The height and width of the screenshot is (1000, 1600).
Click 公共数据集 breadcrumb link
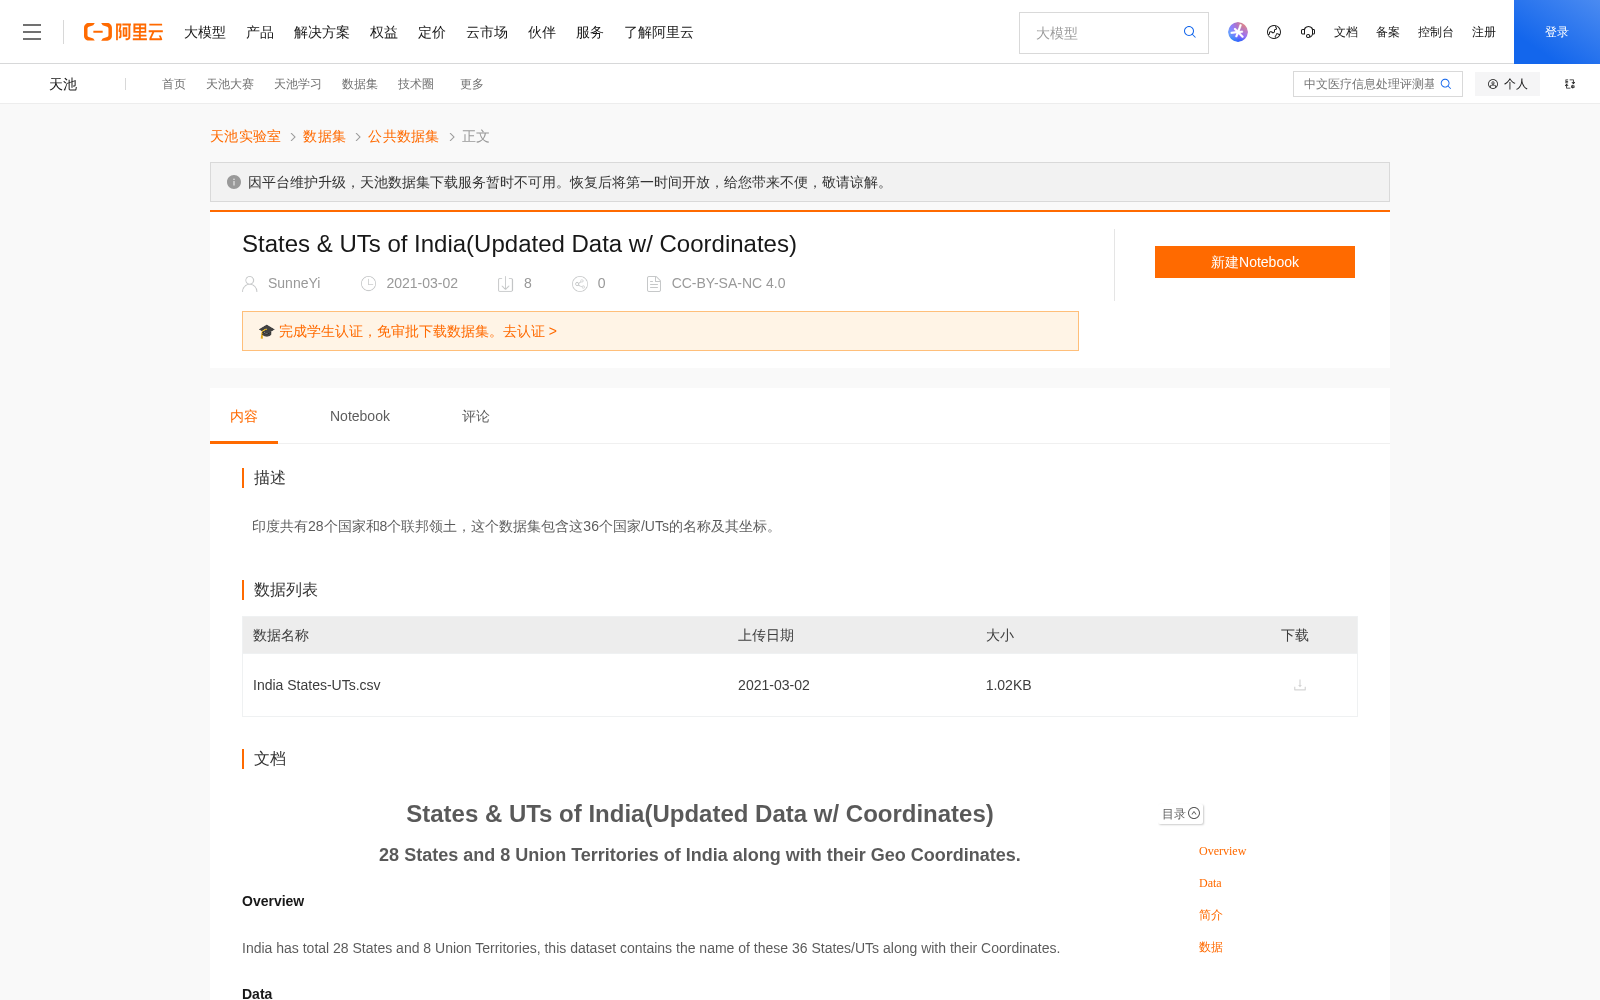click(x=403, y=136)
